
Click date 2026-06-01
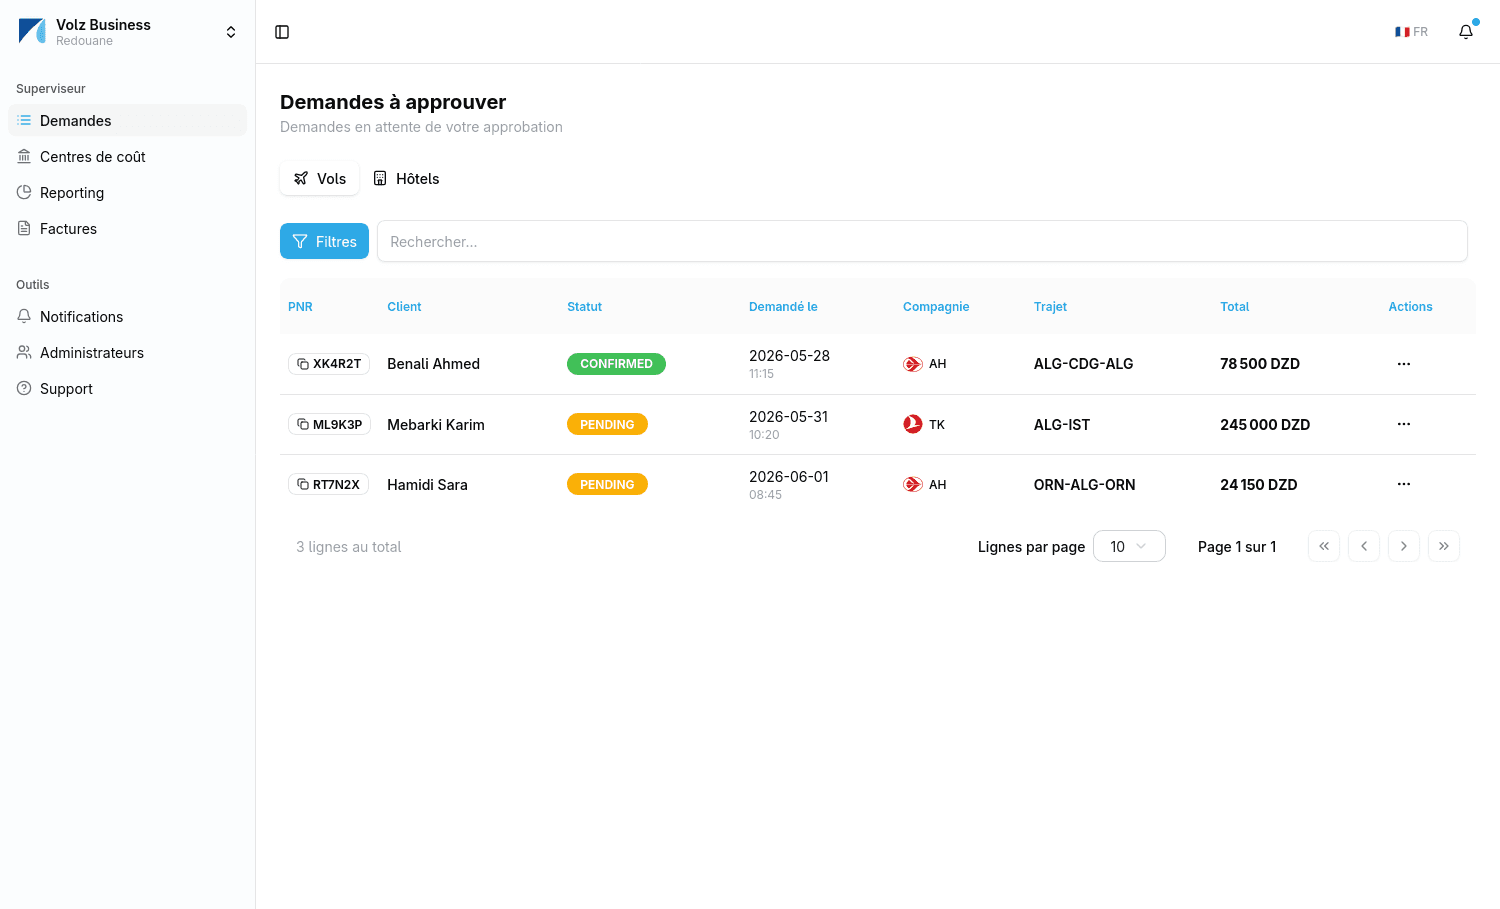coord(789,477)
